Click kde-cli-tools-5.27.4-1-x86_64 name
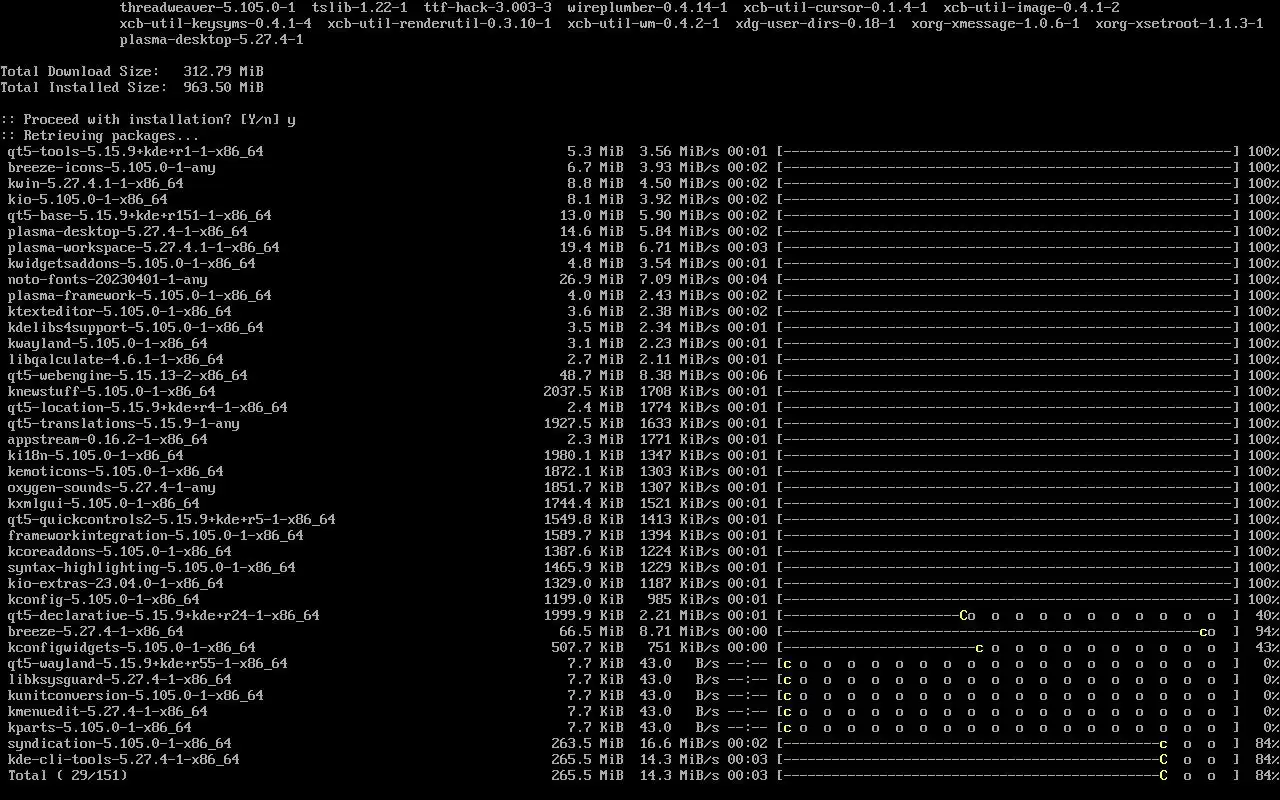The height and width of the screenshot is (800, 1280). 124,759
